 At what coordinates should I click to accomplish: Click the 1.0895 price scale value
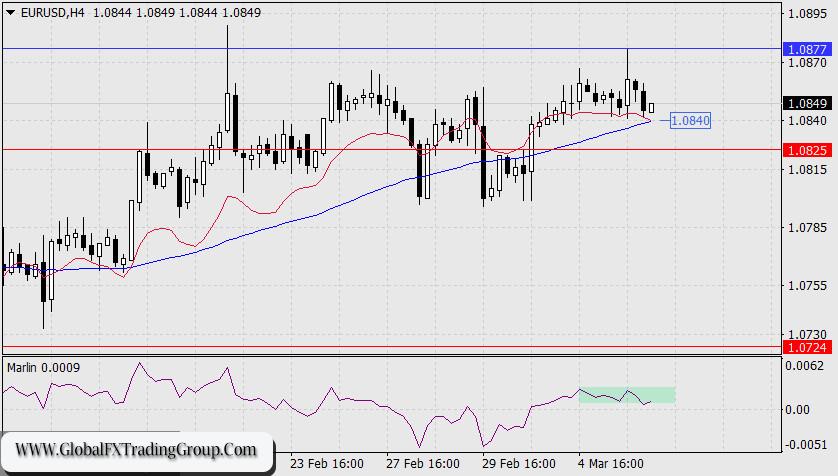[x=807, y=13]
